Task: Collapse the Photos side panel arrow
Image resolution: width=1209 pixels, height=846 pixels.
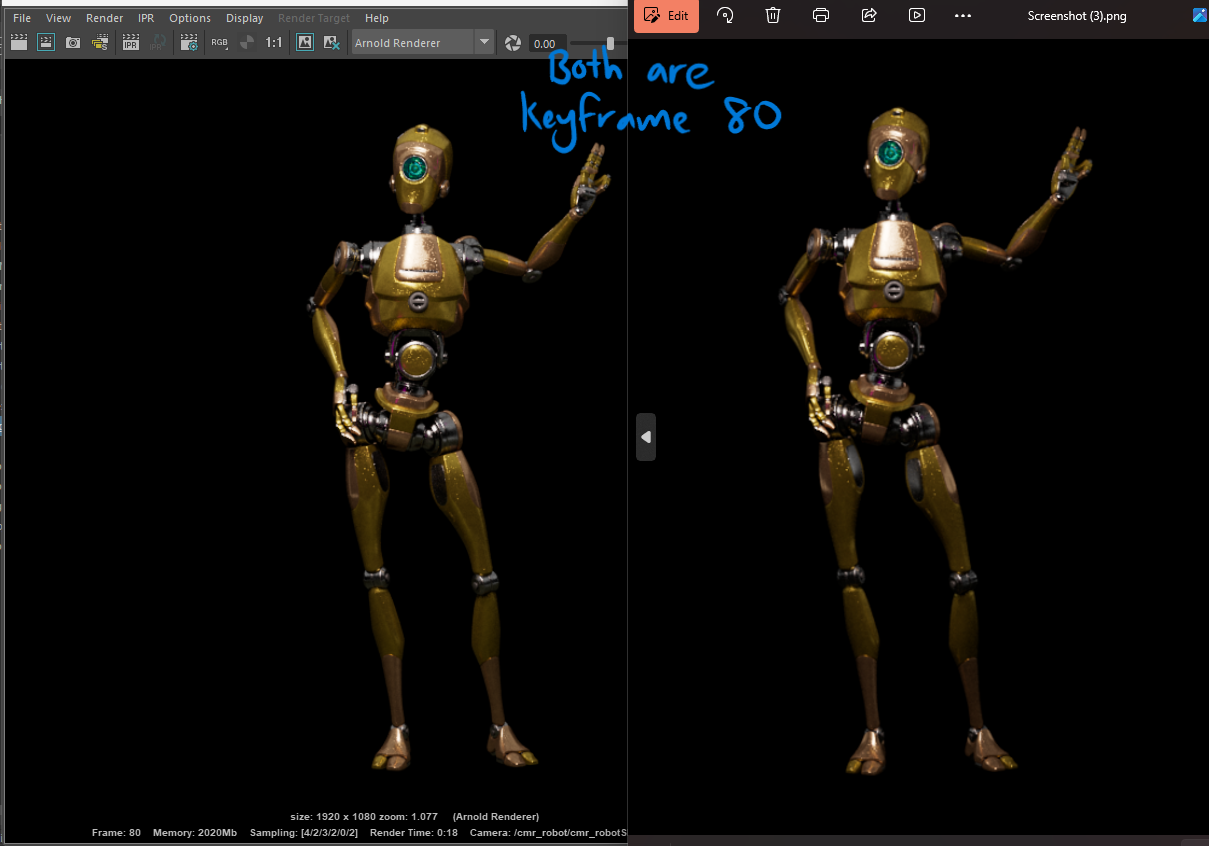Action: [x=645, y=436]
